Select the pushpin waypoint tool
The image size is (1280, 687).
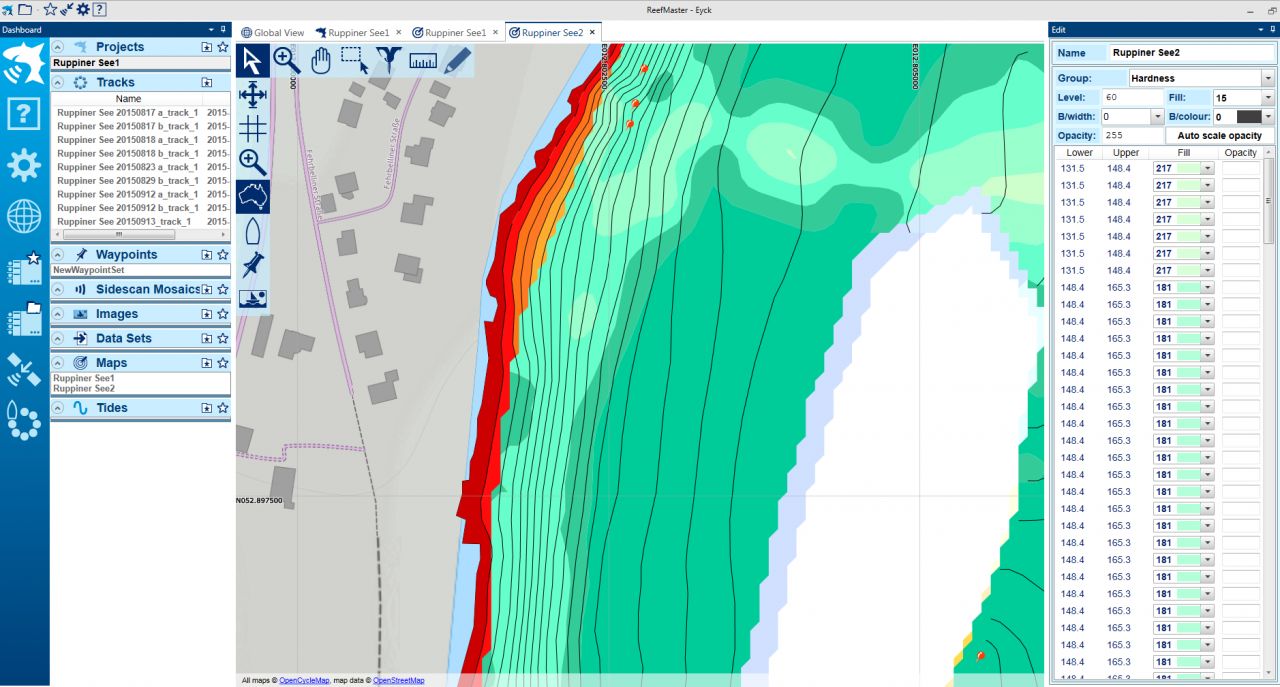pos(253,265)
